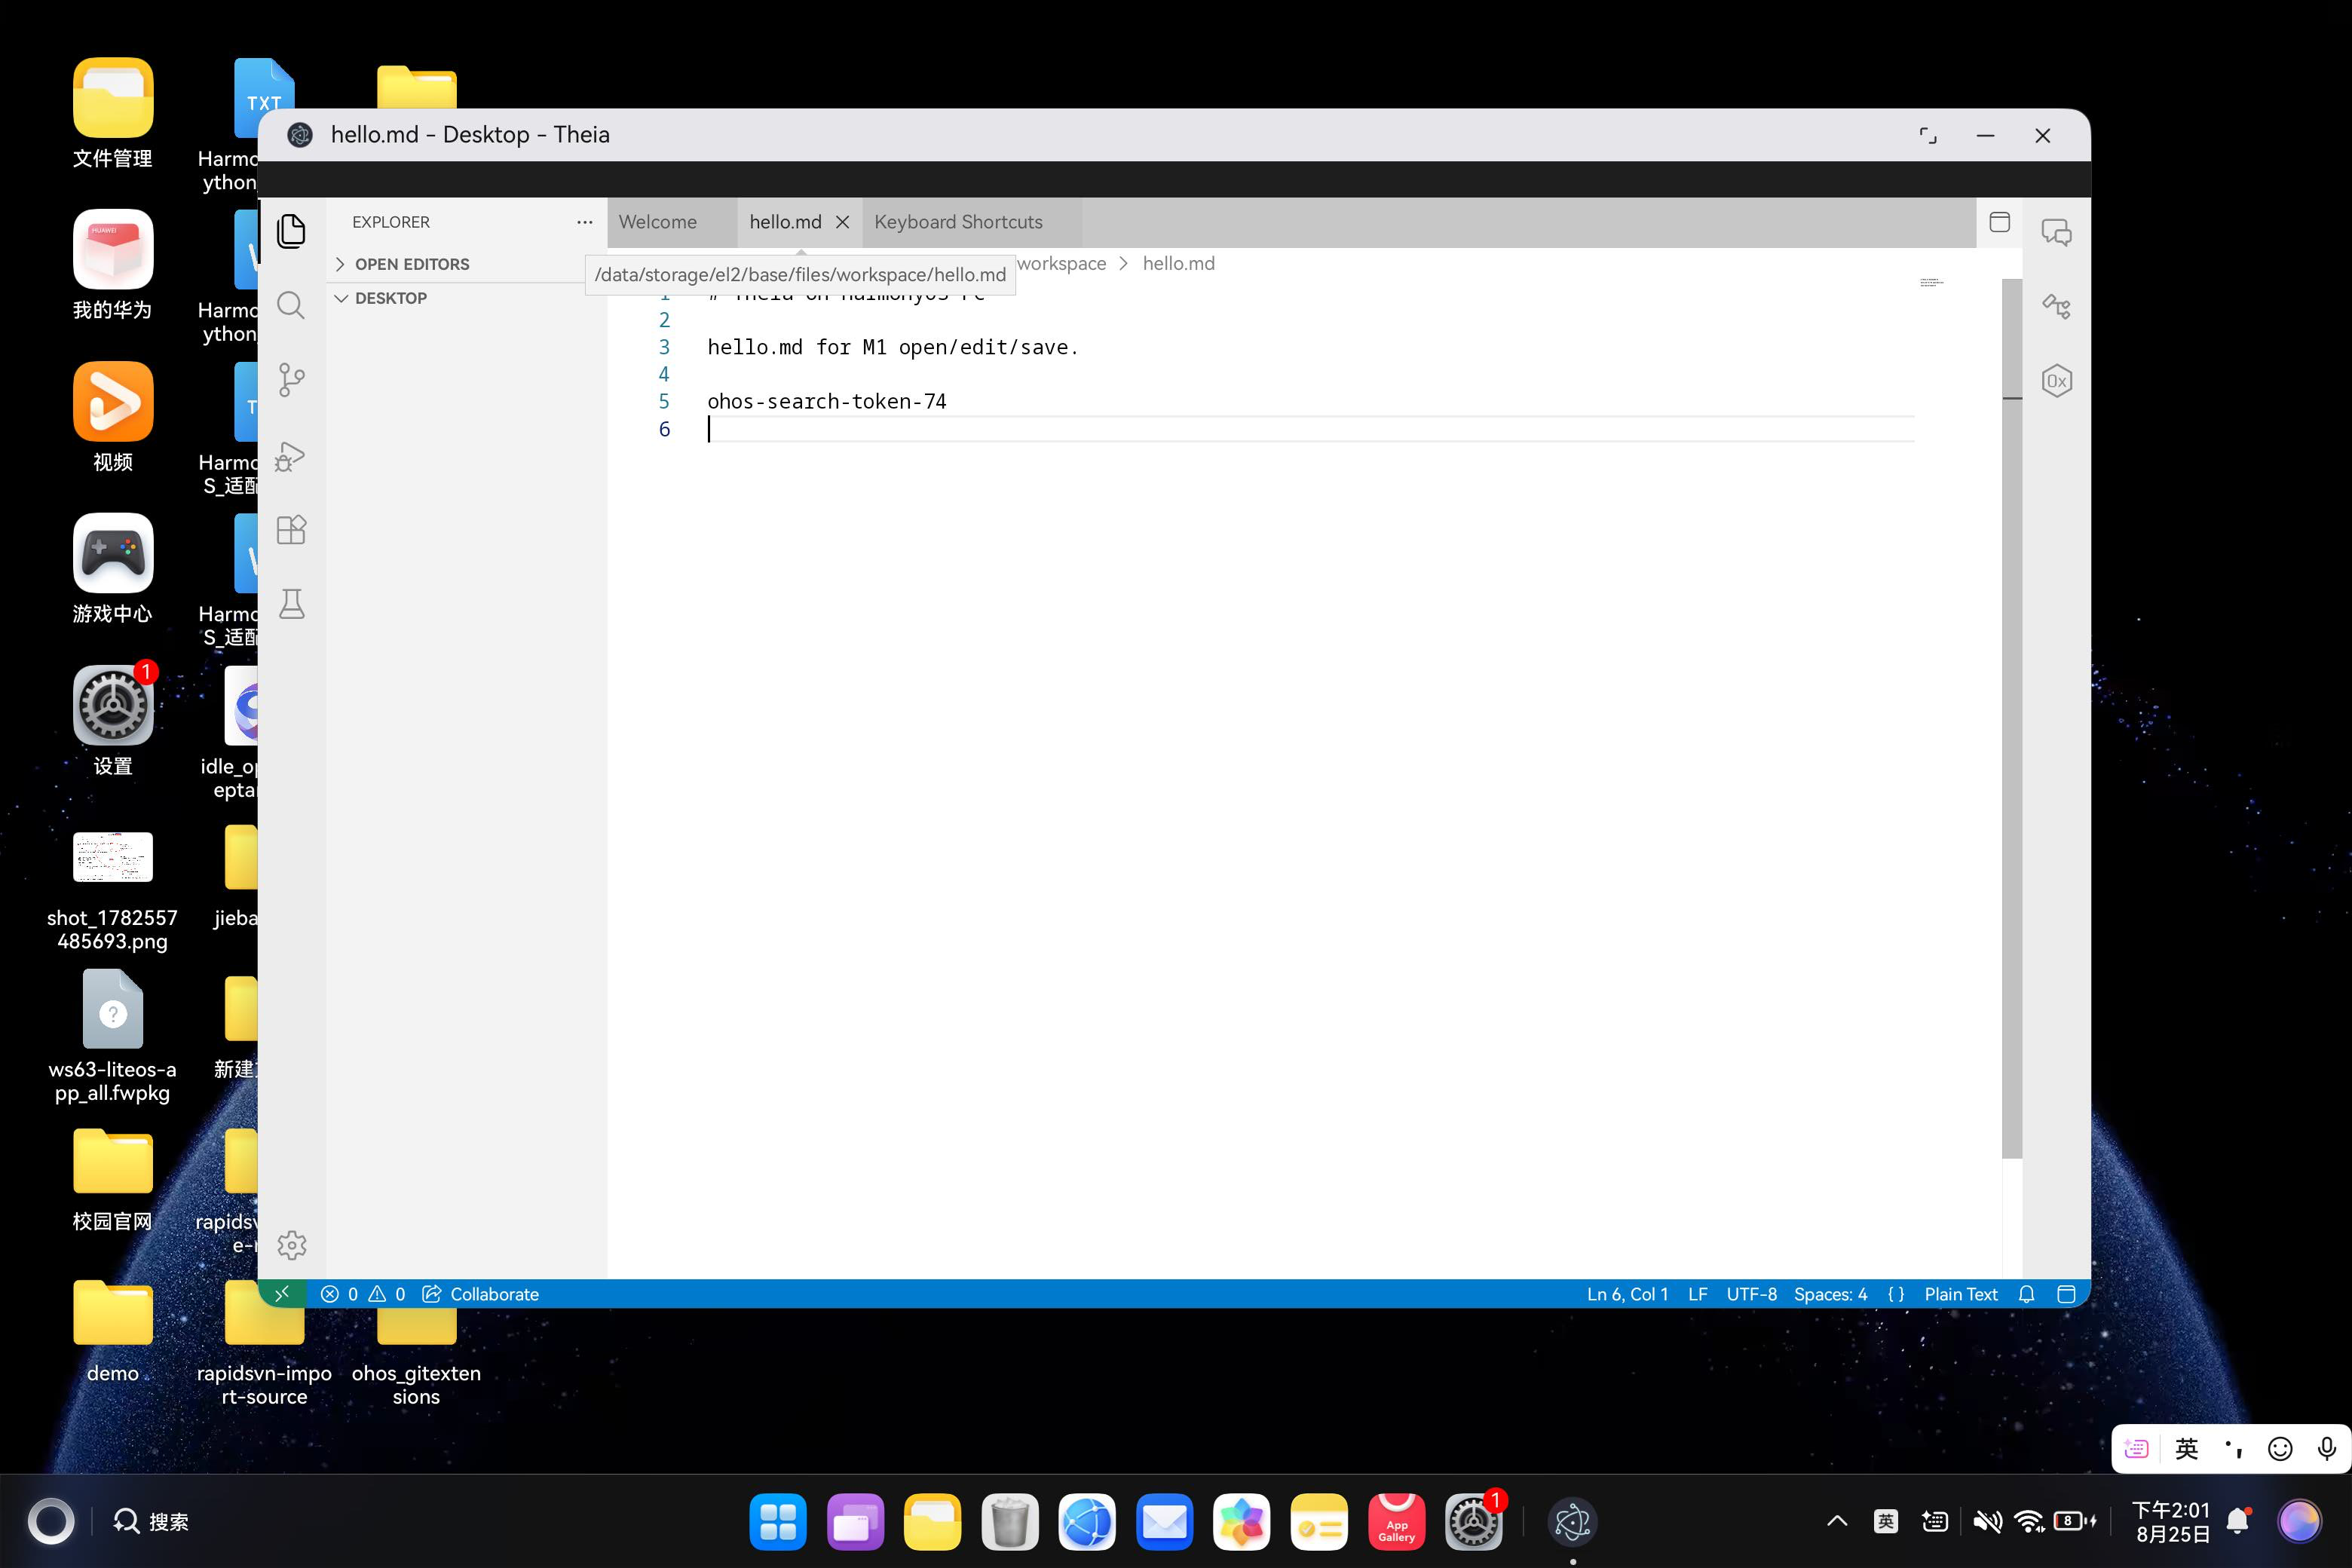Open AppGallery from the dock
Viewport: 2352px width, 1568px height.
[x=1396, y=1522]
